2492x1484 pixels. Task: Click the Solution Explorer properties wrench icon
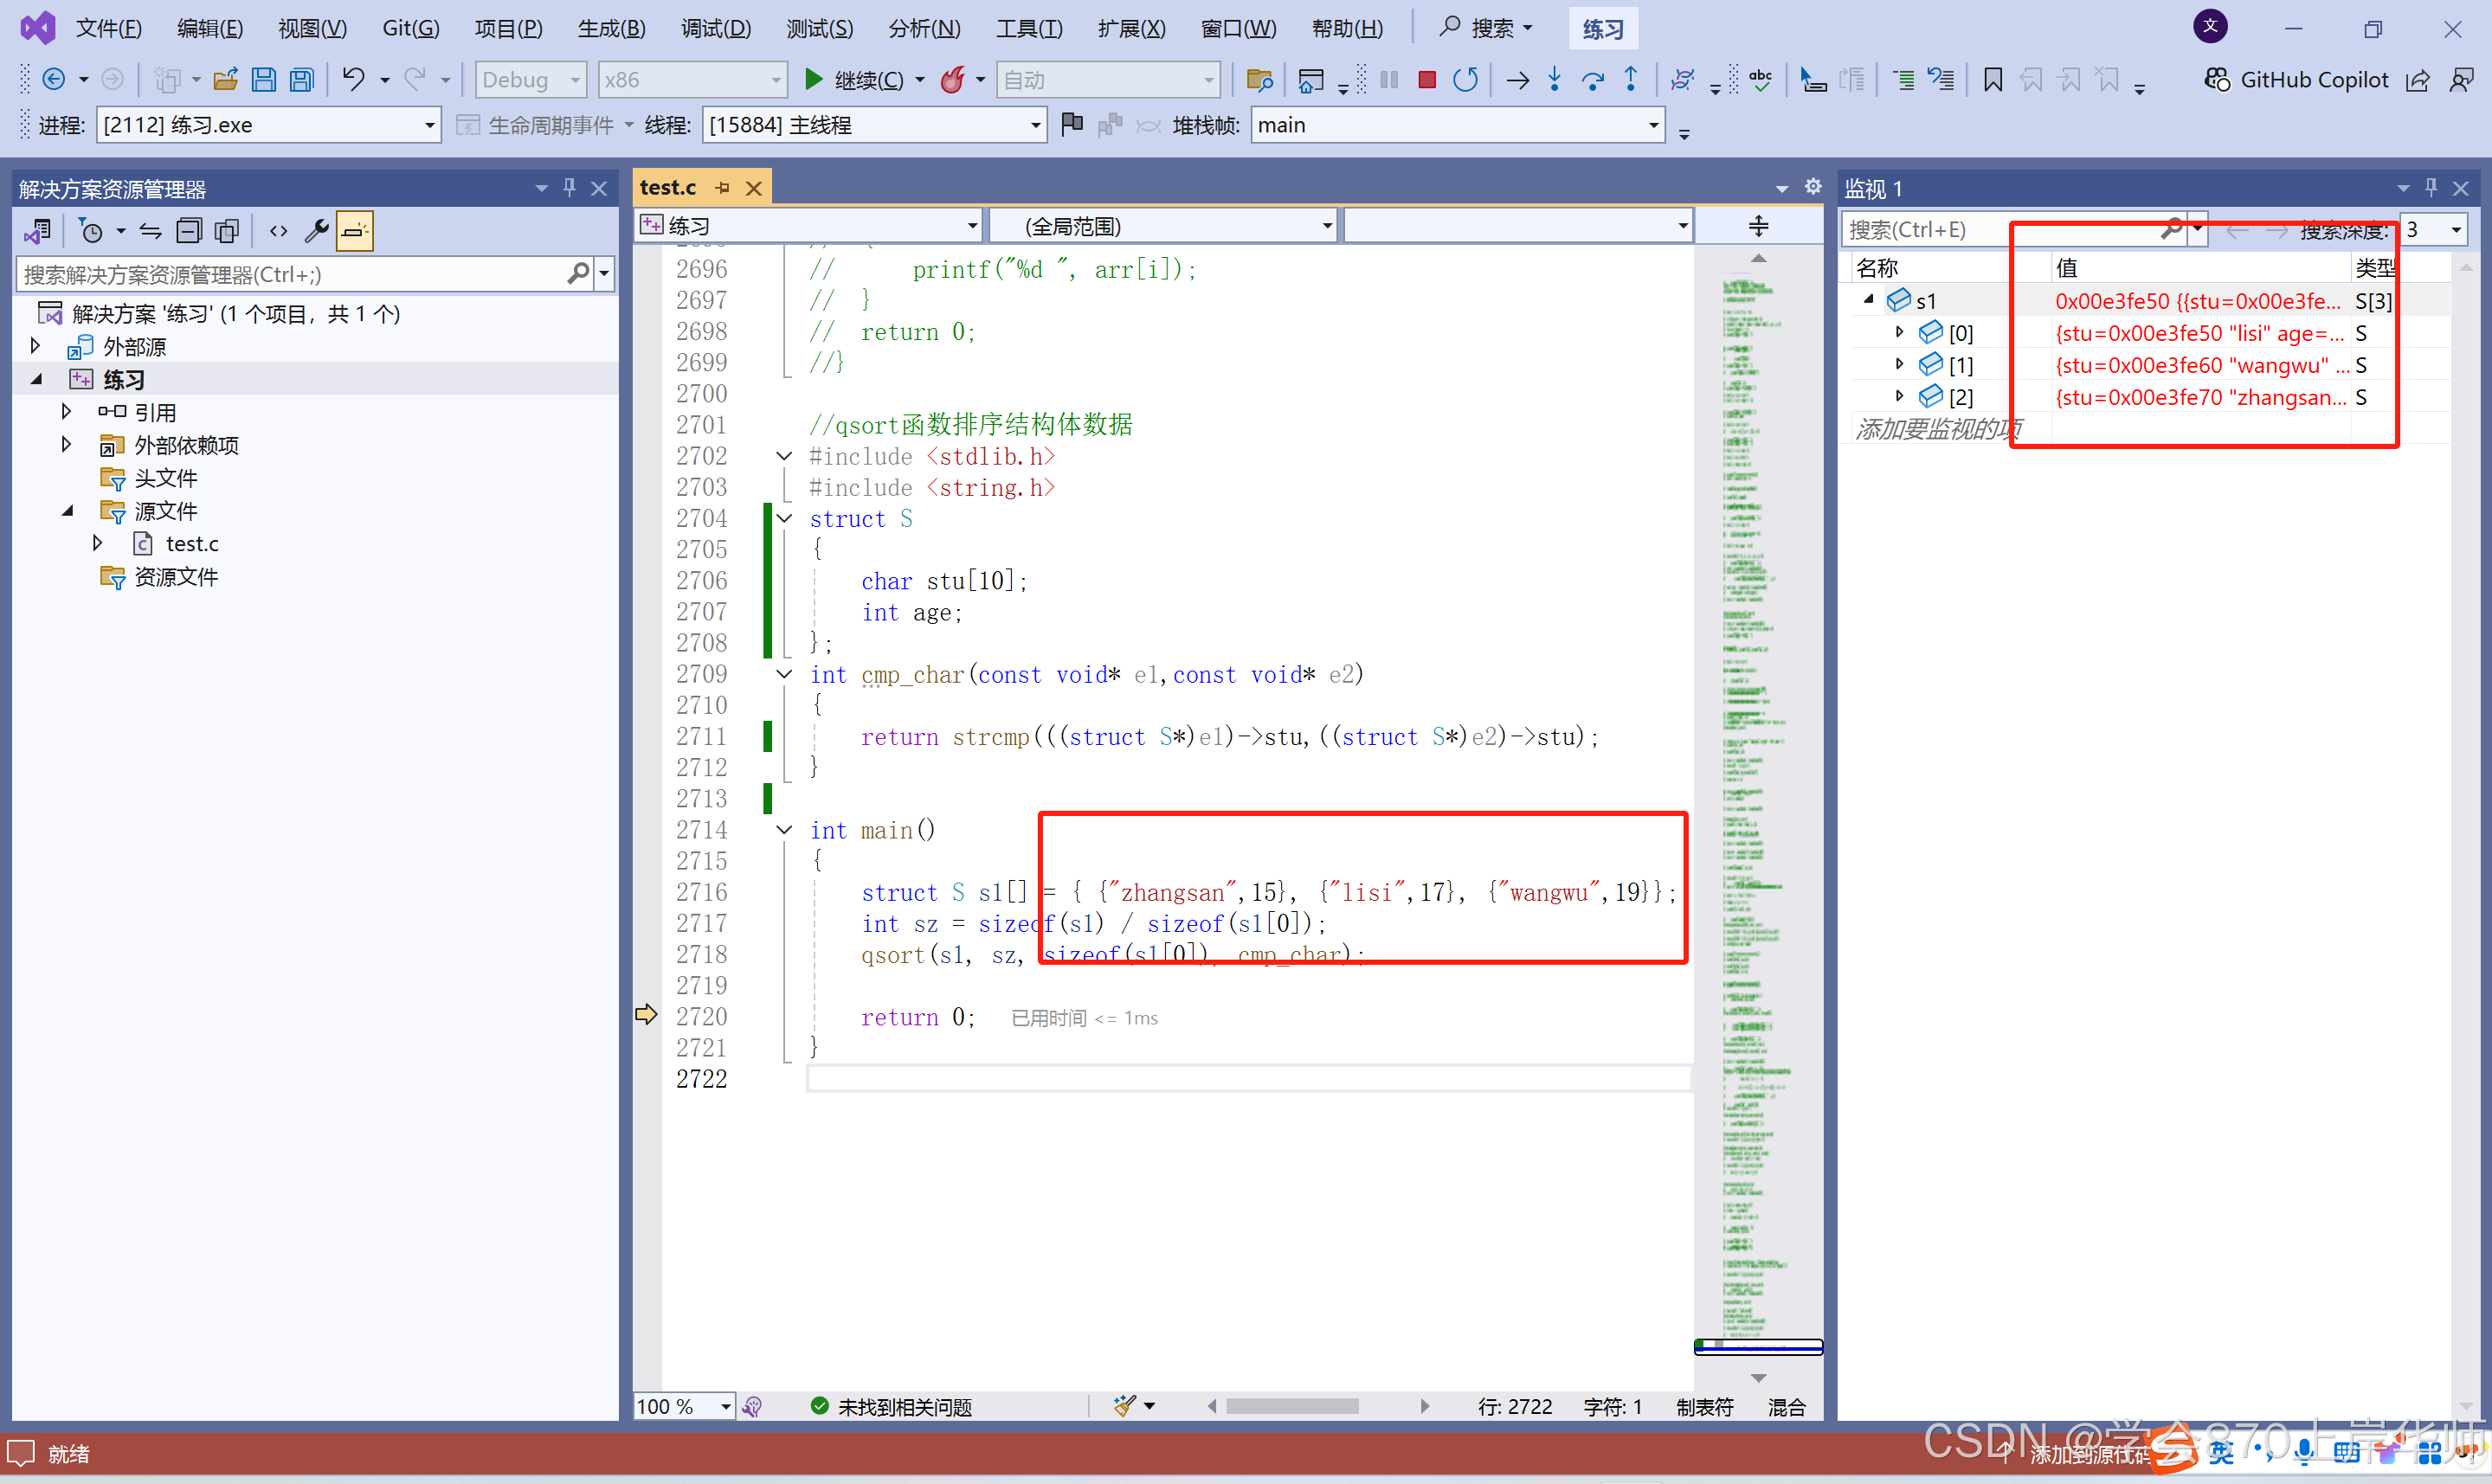coord(316,231)
